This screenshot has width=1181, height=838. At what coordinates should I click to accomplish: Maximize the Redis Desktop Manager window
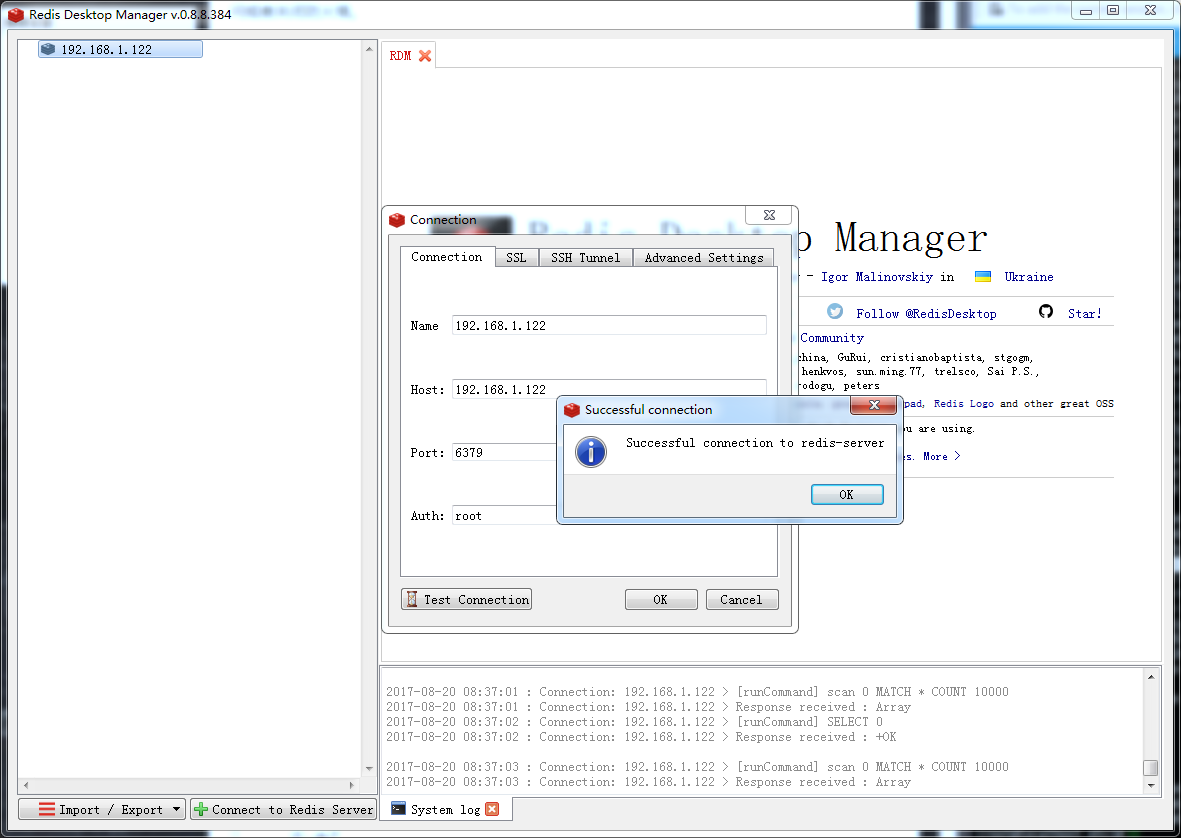[x=1112, y=11]
